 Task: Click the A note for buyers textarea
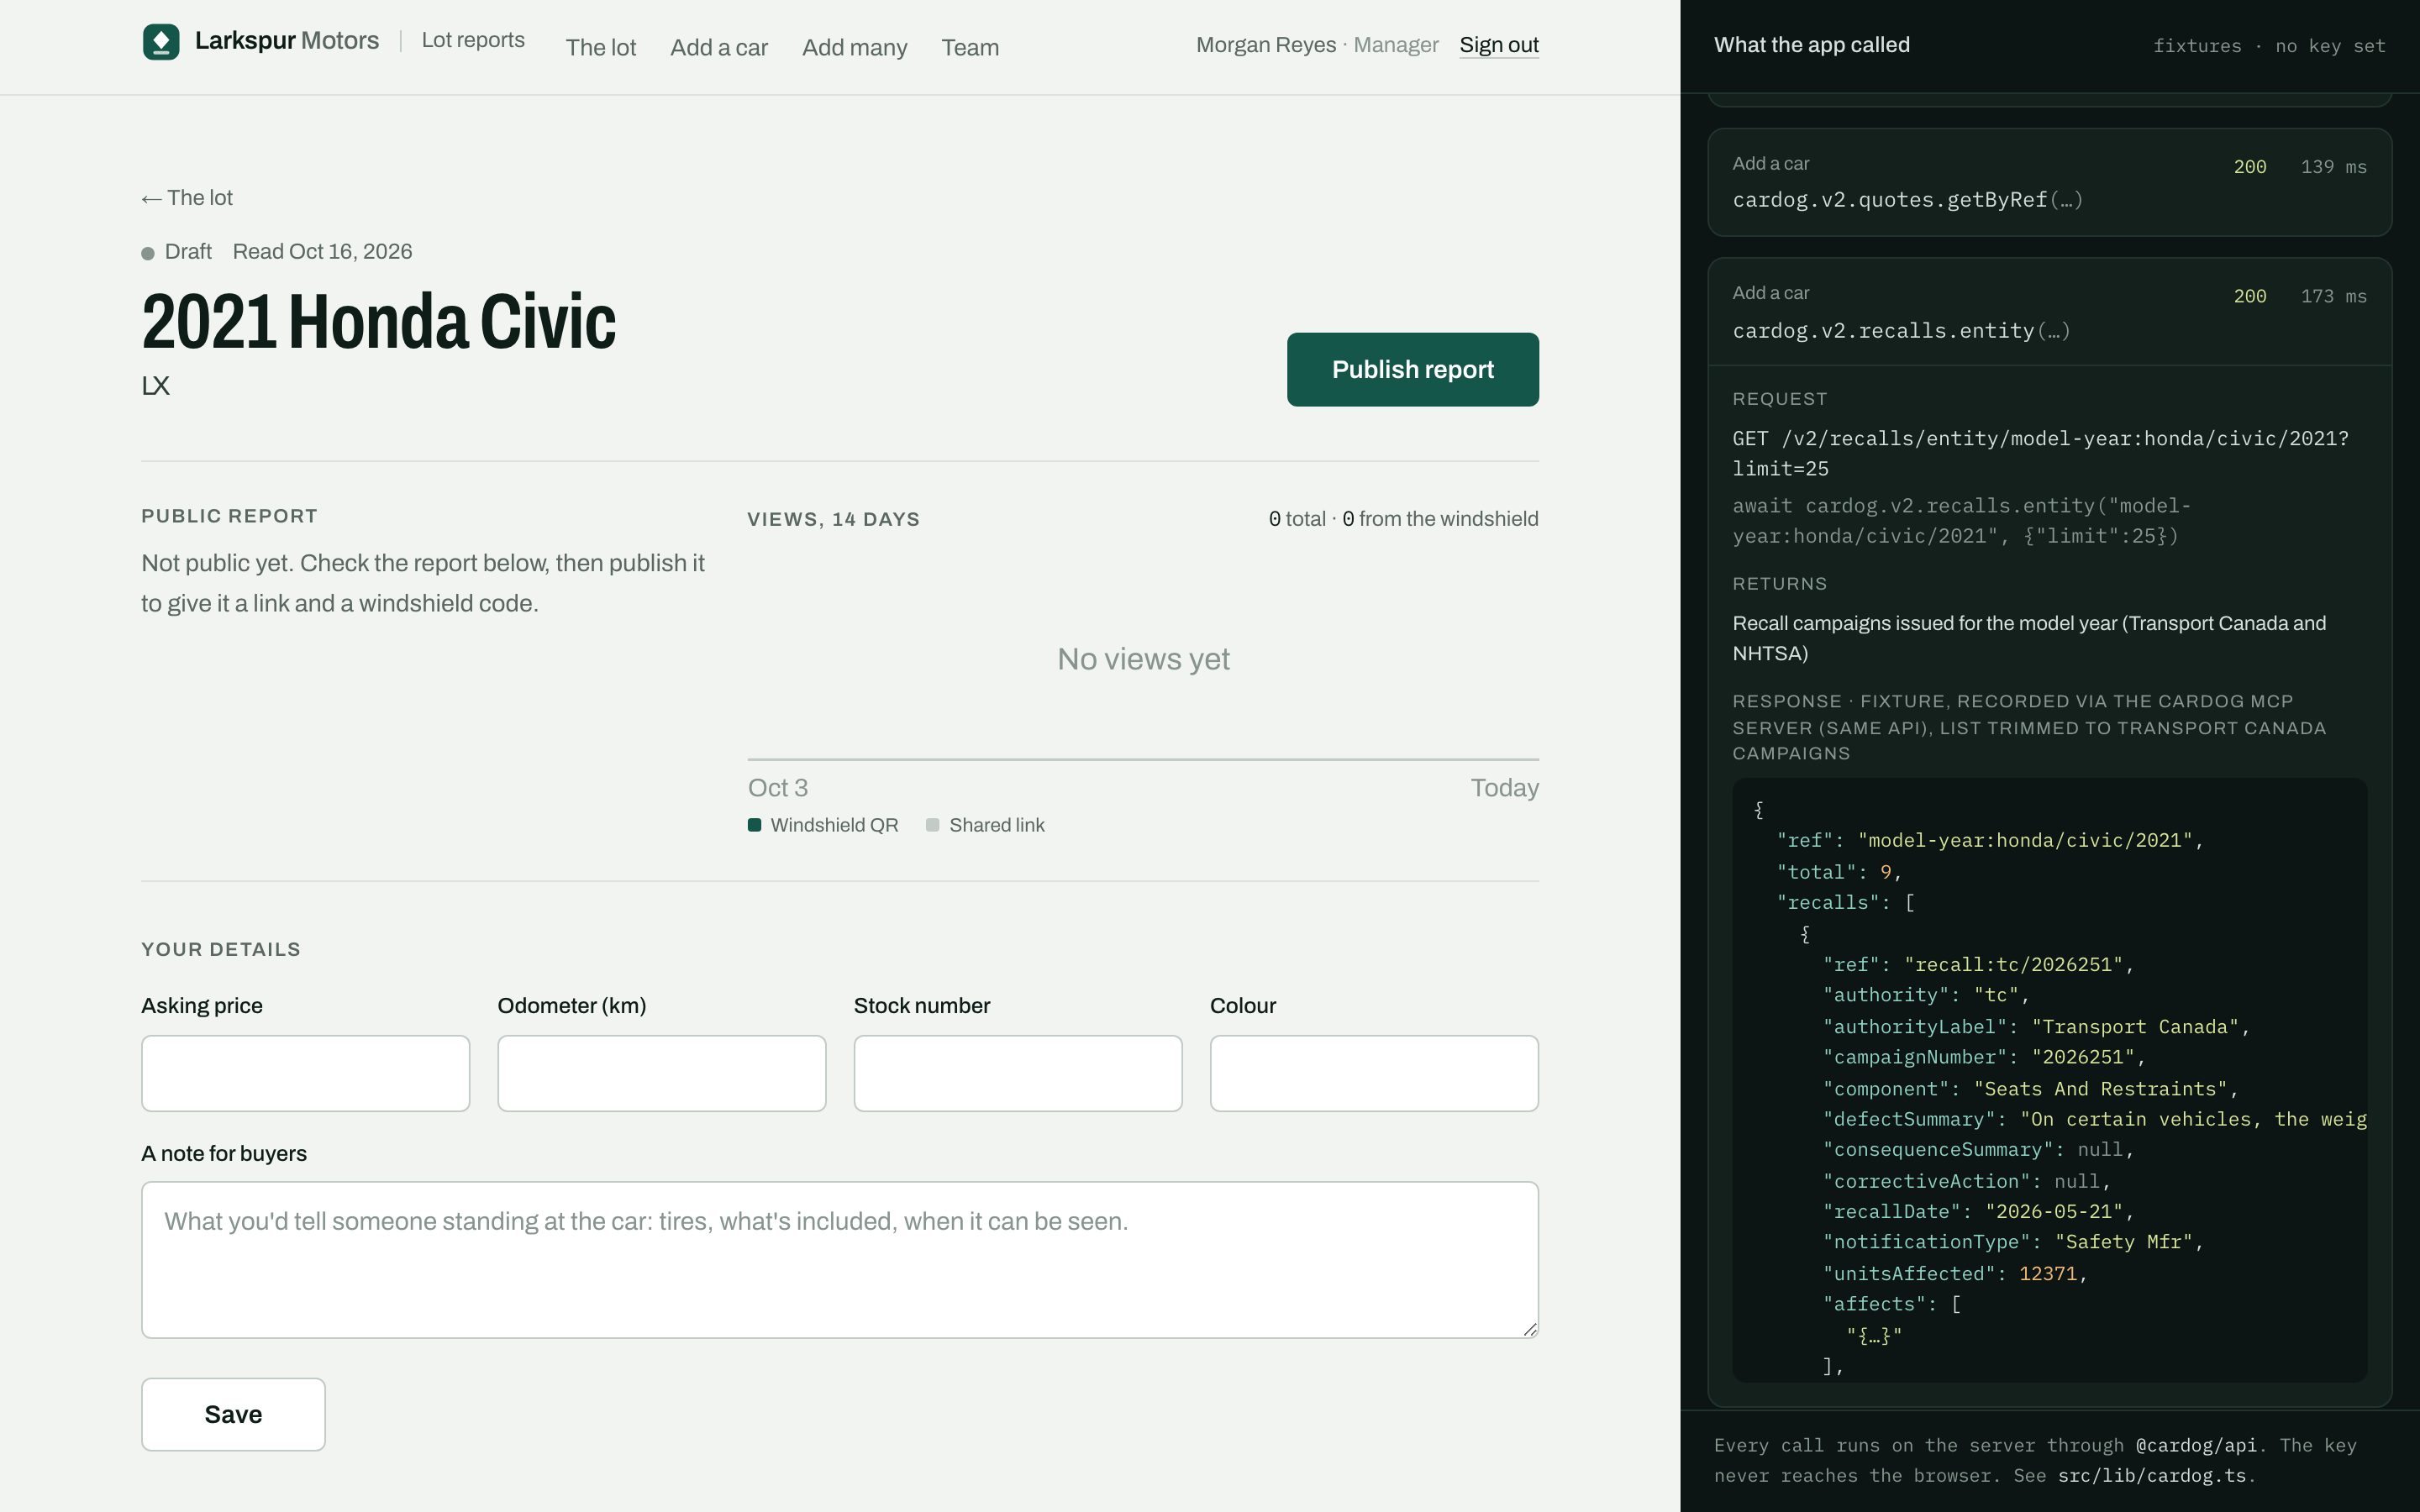coord(840,1260)
